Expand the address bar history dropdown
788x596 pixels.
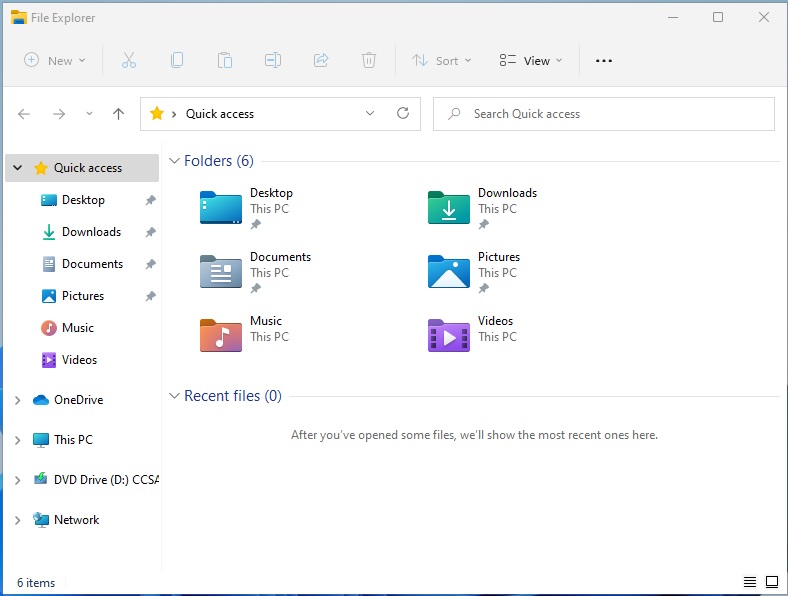pyautogui.click(x=370, y=114)
